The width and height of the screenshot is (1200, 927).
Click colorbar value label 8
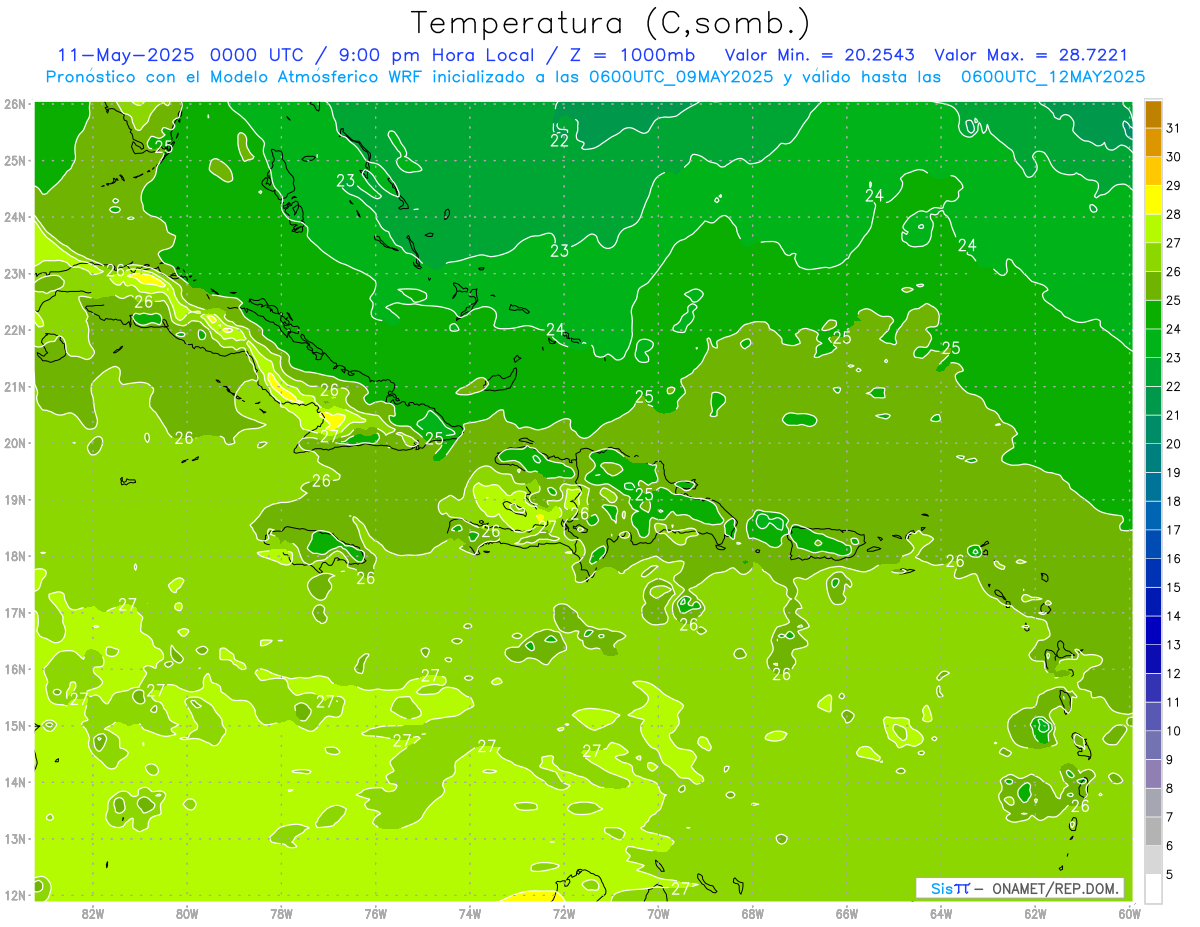[1171, 788]
